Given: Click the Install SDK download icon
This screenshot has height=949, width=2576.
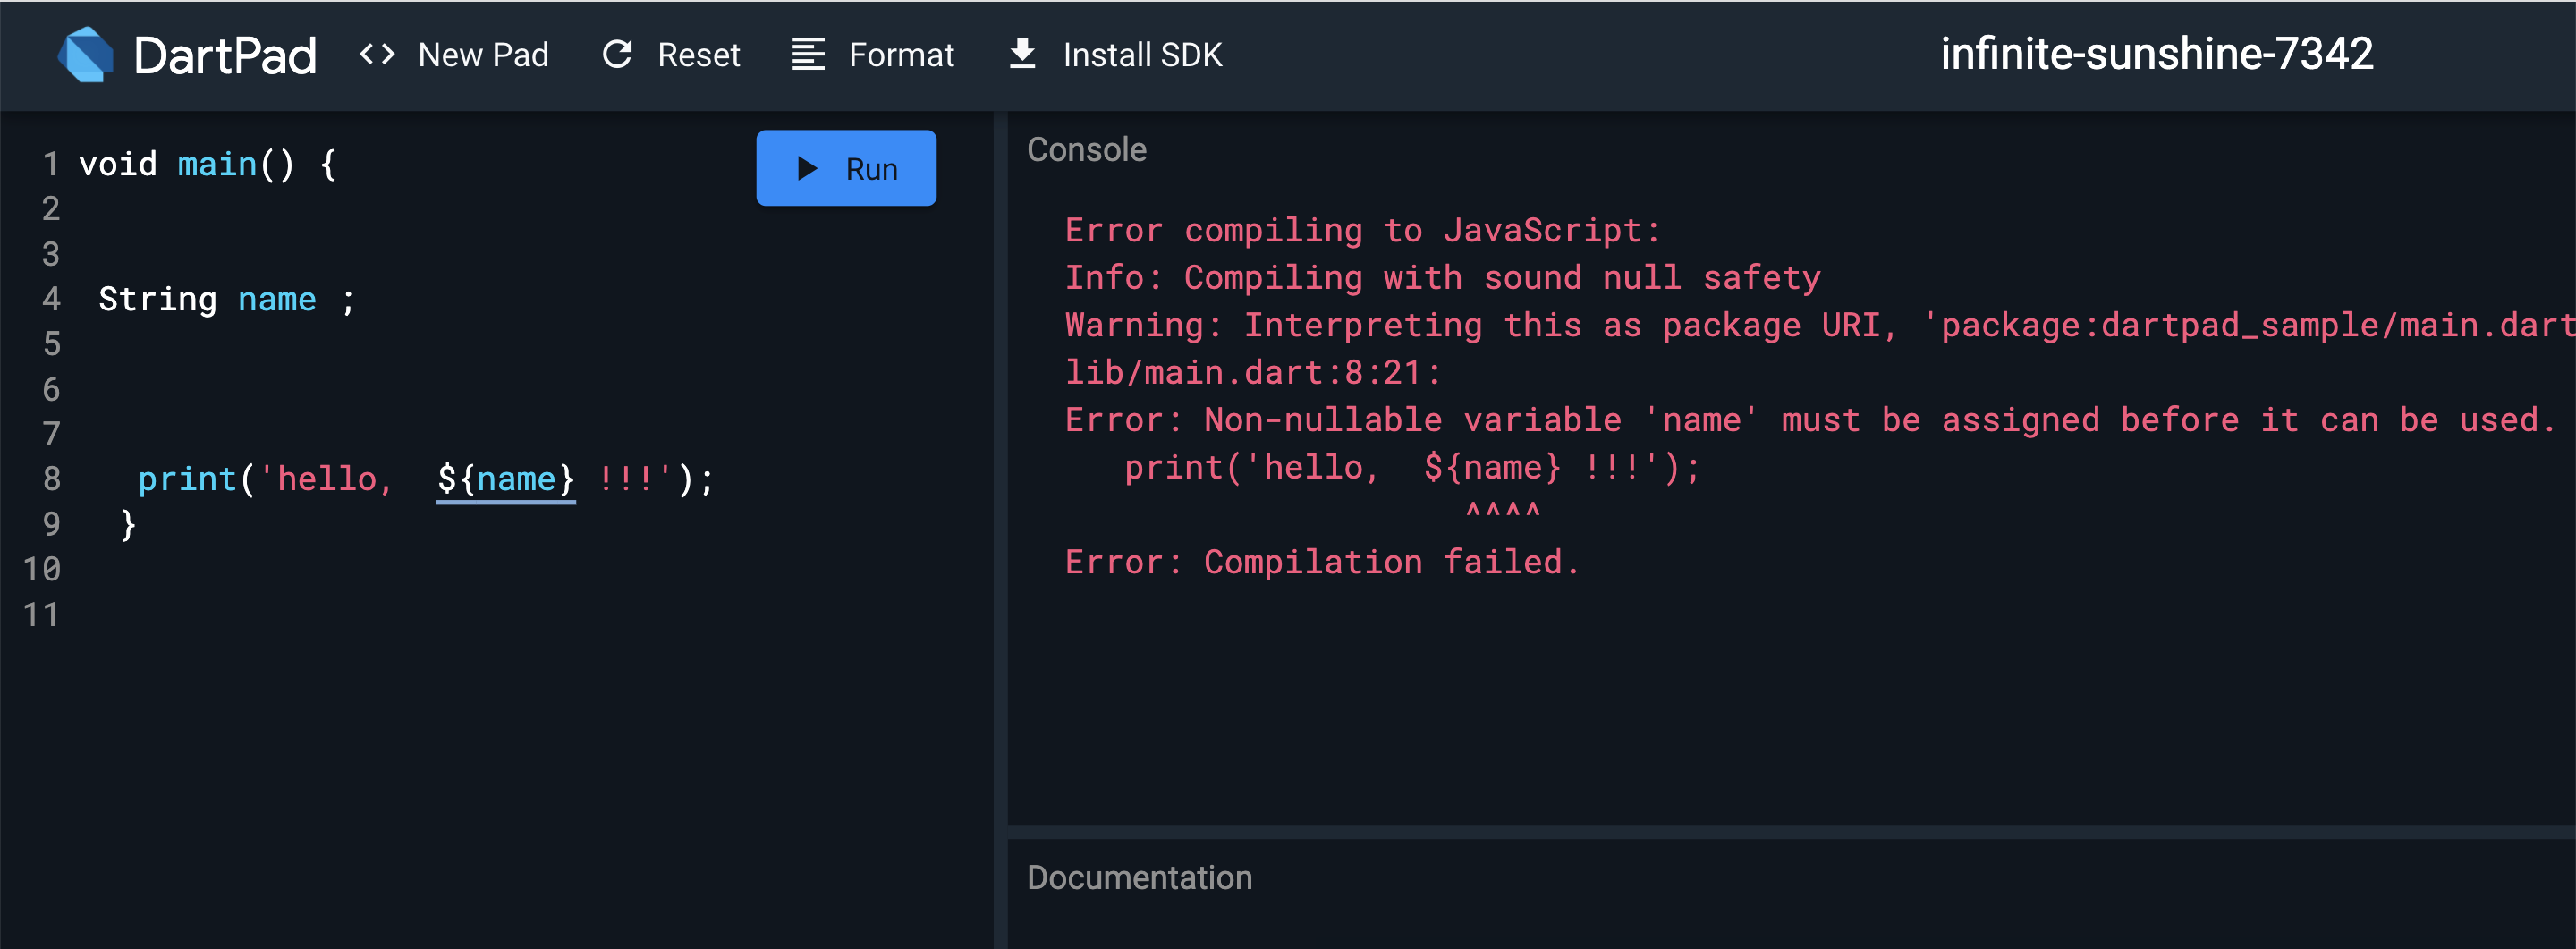Looking at the screenshot, I should click(1022, 54).
